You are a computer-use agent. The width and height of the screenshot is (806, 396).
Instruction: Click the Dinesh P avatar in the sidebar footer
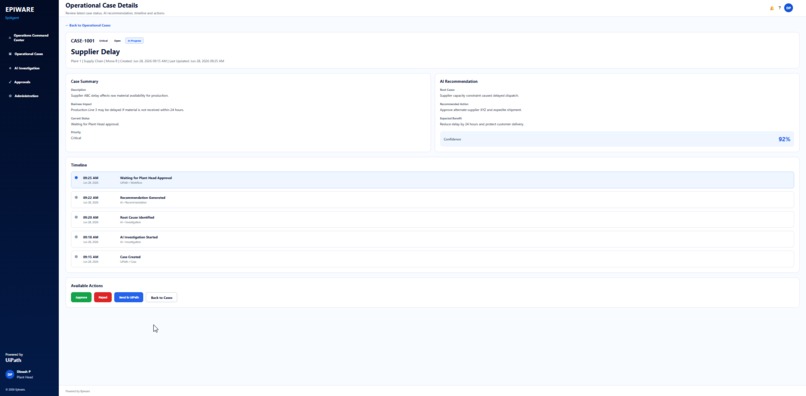tap(10, 374)
